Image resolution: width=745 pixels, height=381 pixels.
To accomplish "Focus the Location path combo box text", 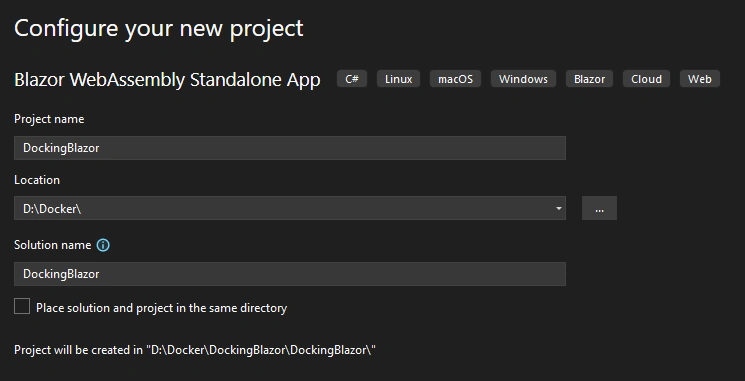I will tap(283, 208).
